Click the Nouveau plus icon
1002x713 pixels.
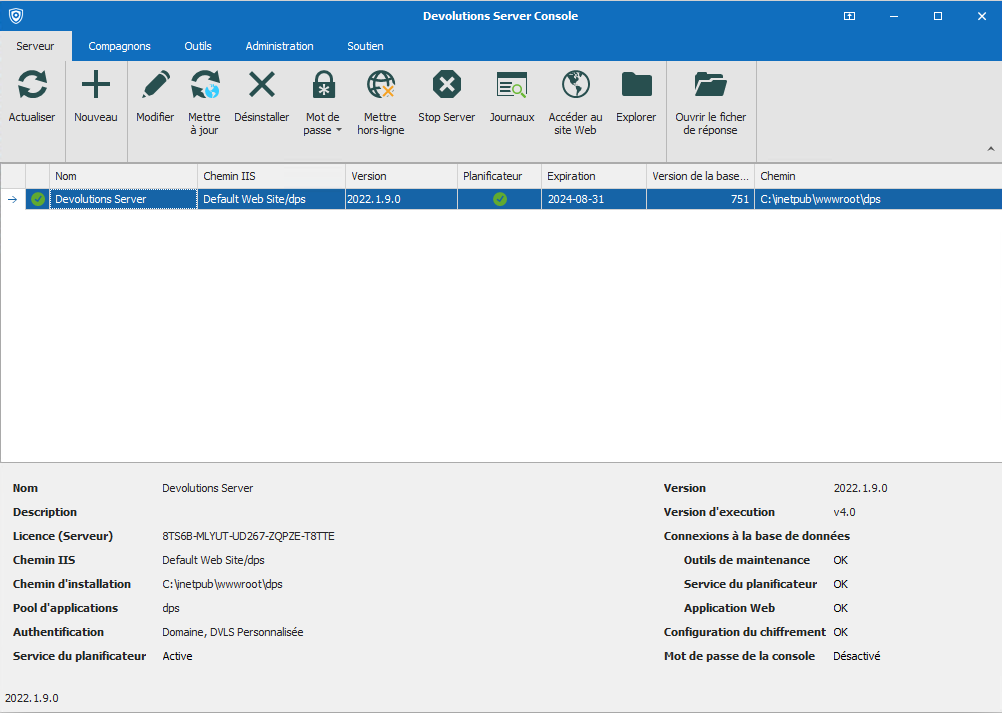pos(96,86)
